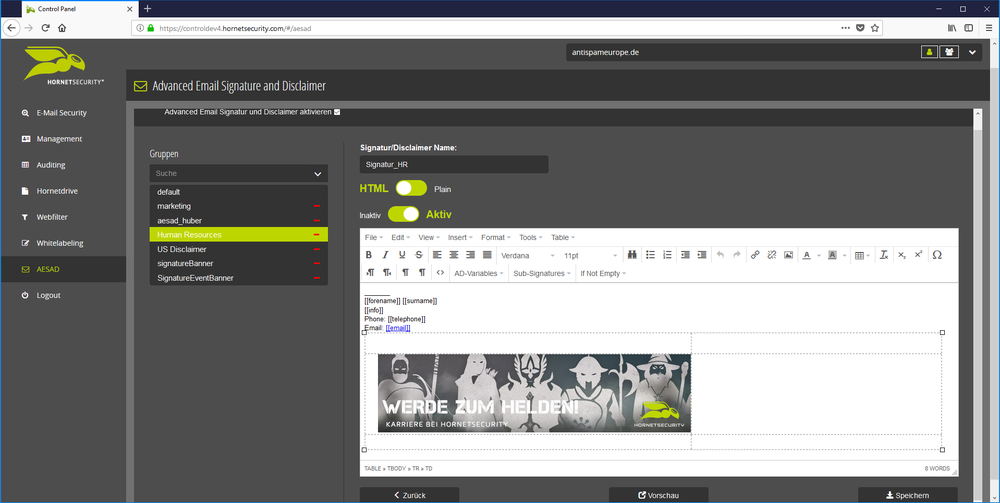
Task: Click the browser address bar URL
Action: (235, 28)
